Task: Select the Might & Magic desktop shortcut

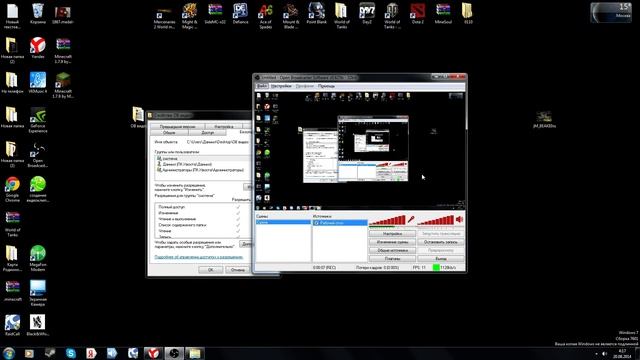Action: (189, 16)
